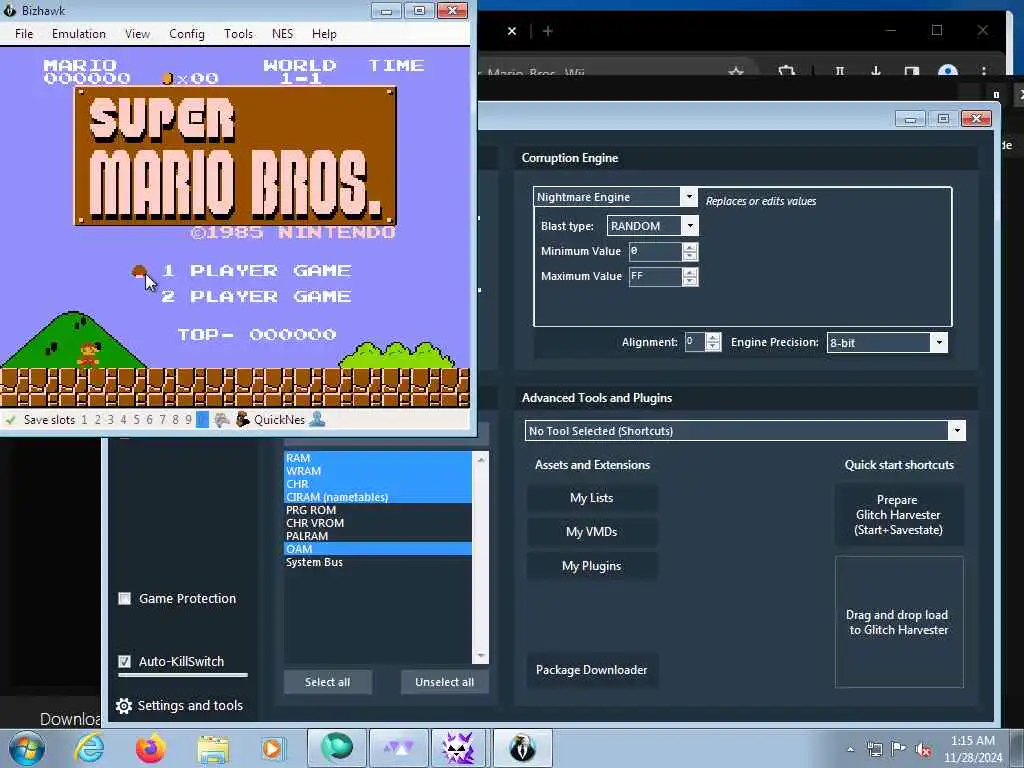Click the My VMDs button
This screenshot has width=1024, height=768.
pos(592,532)
